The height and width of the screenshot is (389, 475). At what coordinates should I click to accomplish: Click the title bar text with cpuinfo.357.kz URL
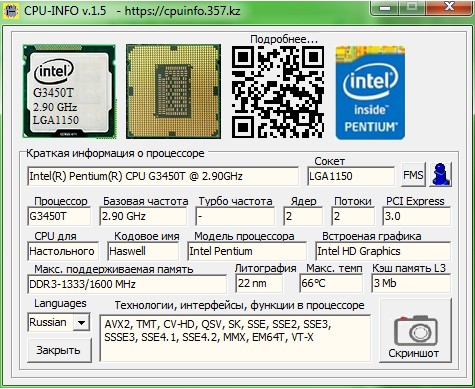pyautogui.click(x=132, y=11)
